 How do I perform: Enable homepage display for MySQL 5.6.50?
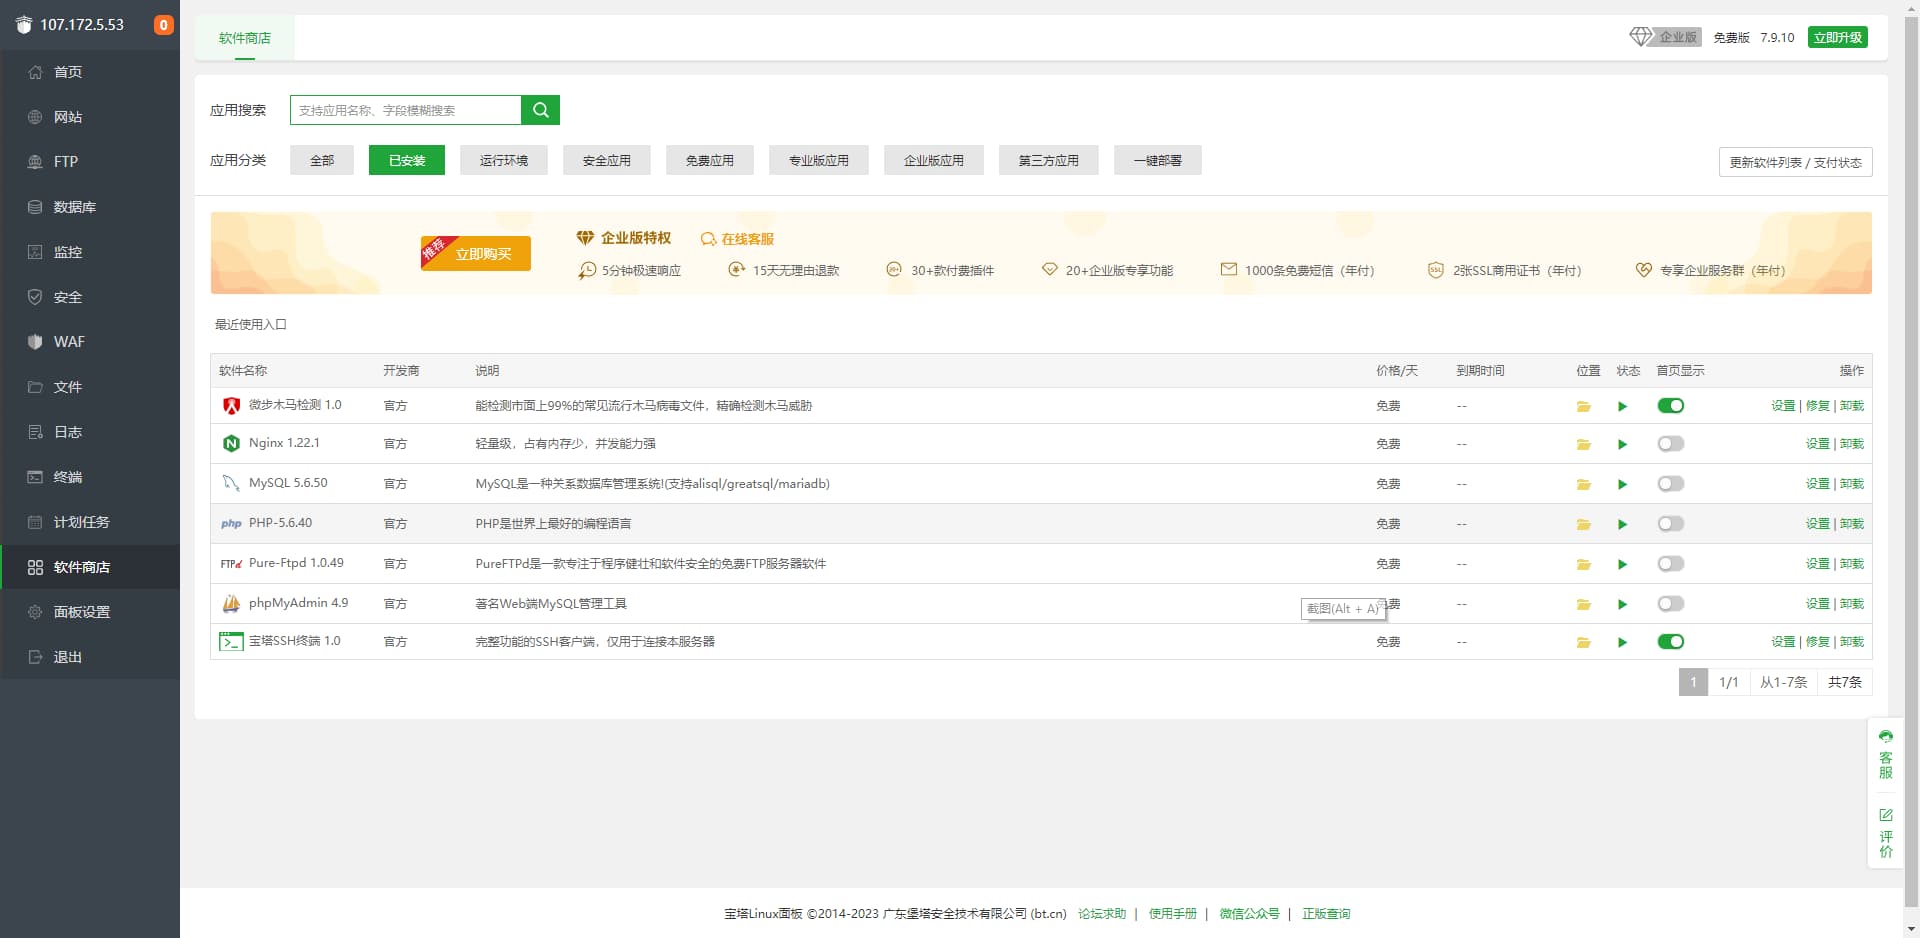(1670, 484)
